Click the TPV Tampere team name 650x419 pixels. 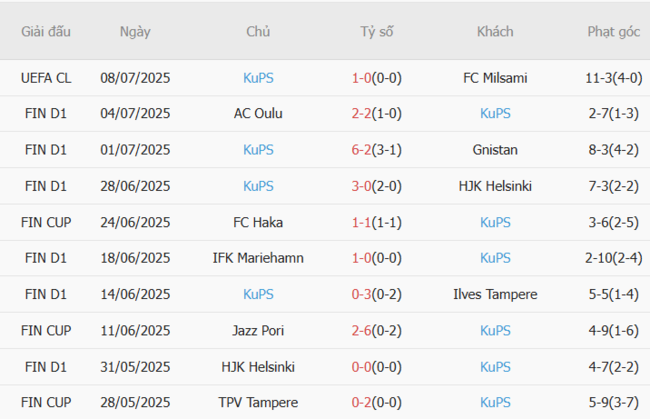258,402
